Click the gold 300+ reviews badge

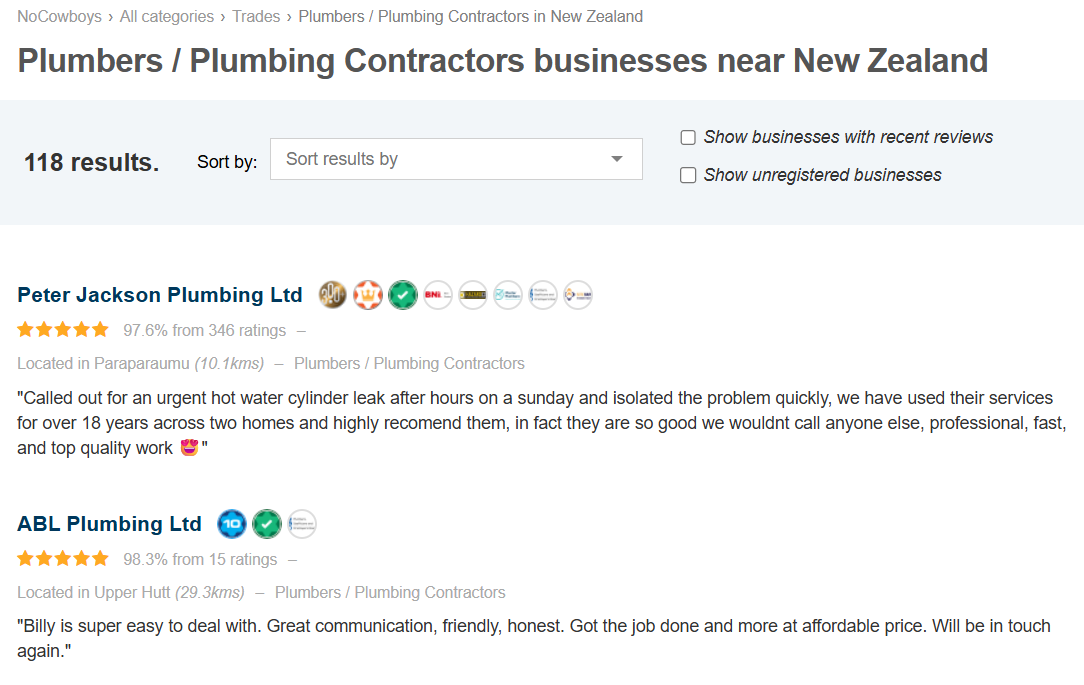click(333, 295)
